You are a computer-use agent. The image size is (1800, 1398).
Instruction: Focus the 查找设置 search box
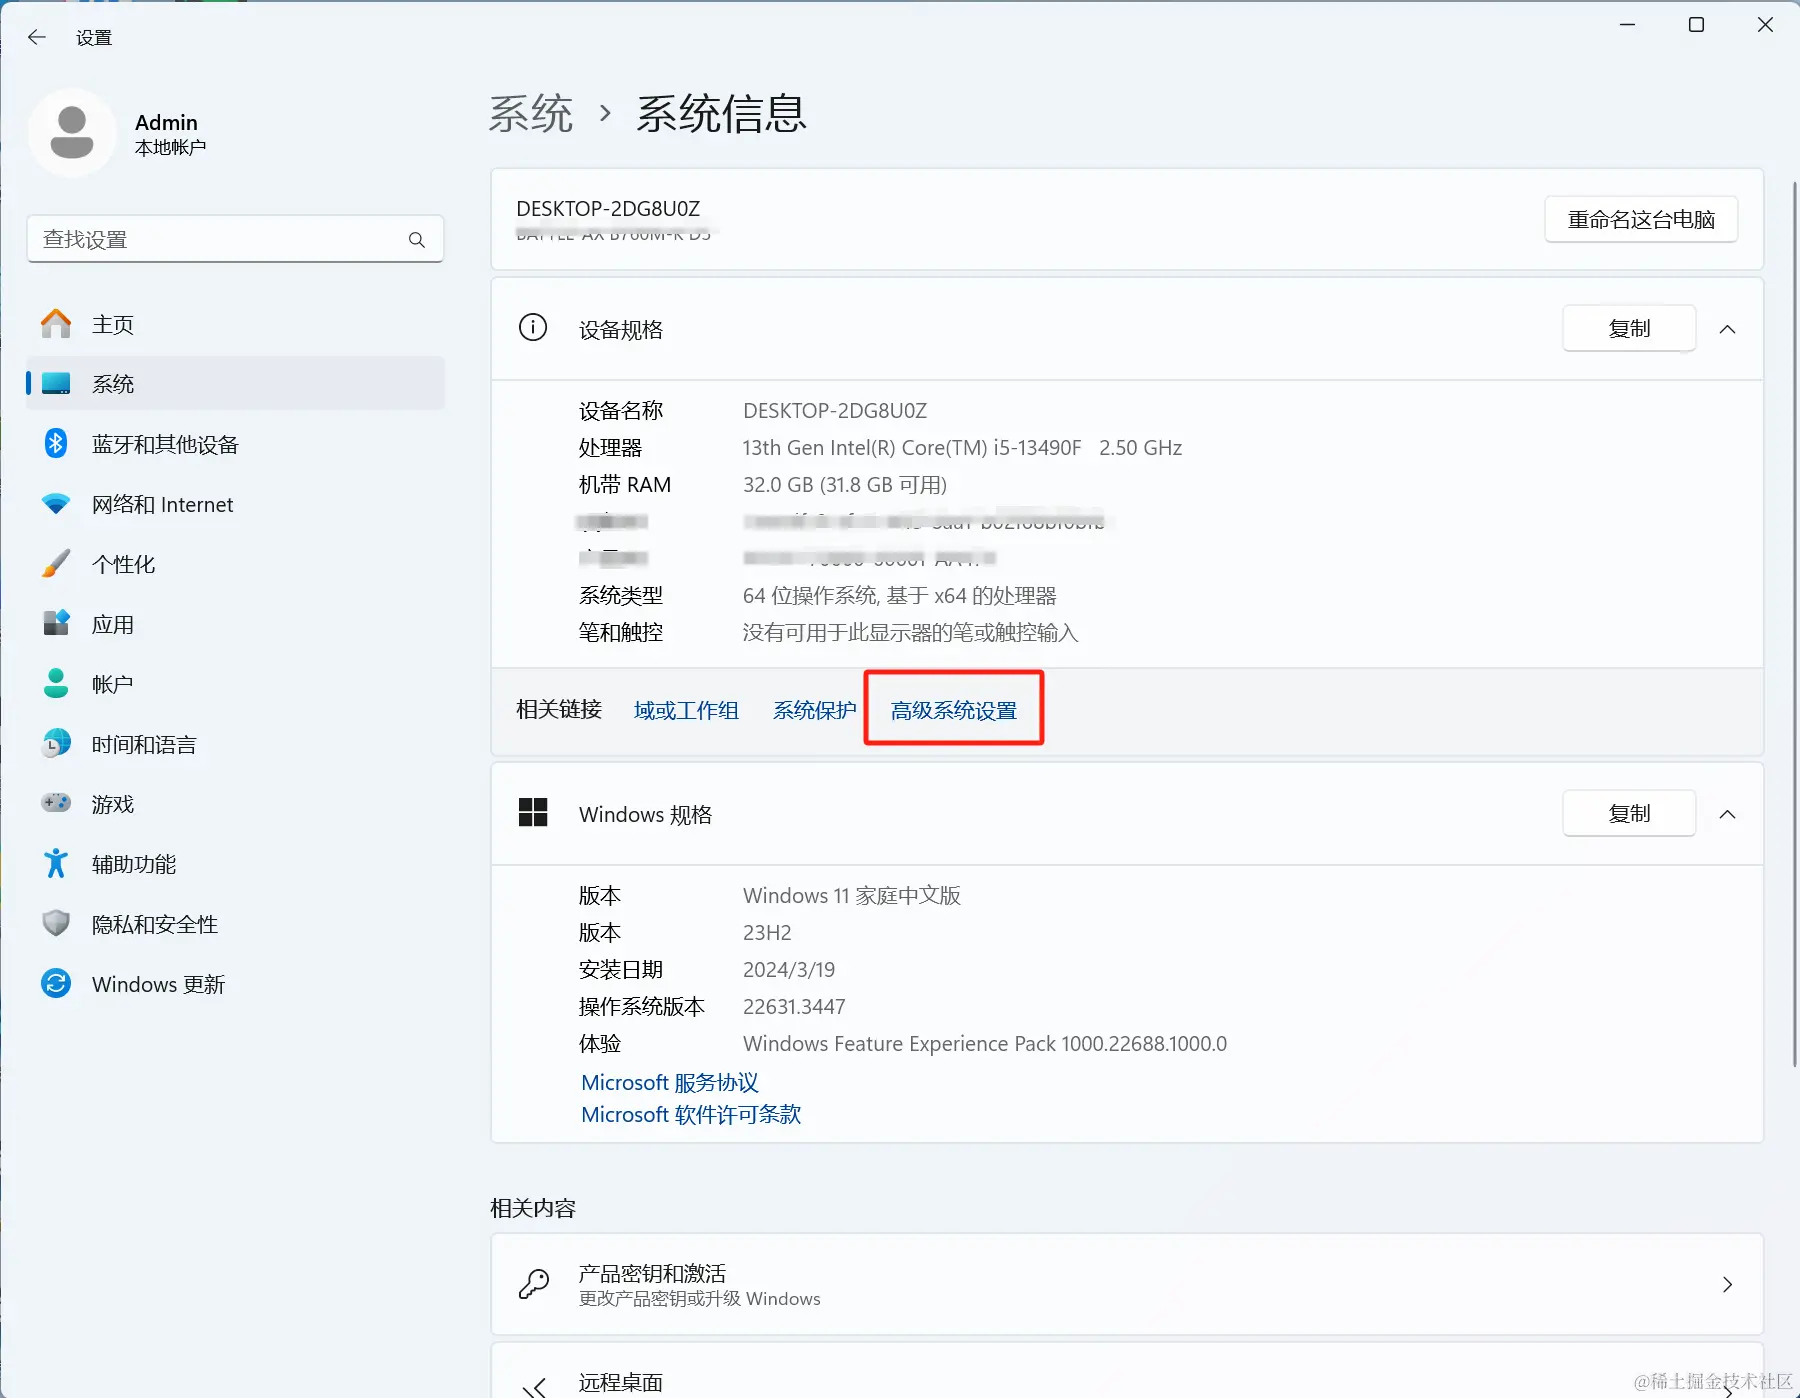(235, 239)
